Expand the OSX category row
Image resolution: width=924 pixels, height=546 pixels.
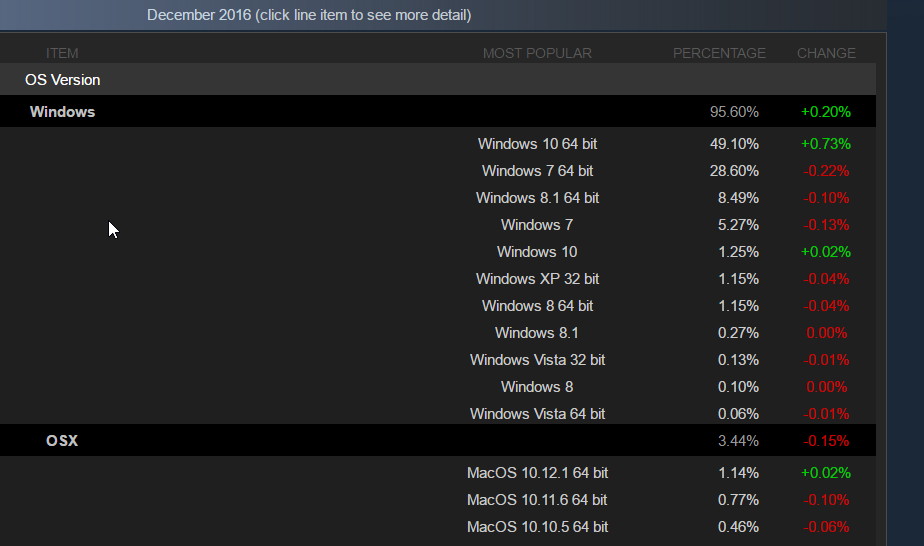[x=438, y=441]
